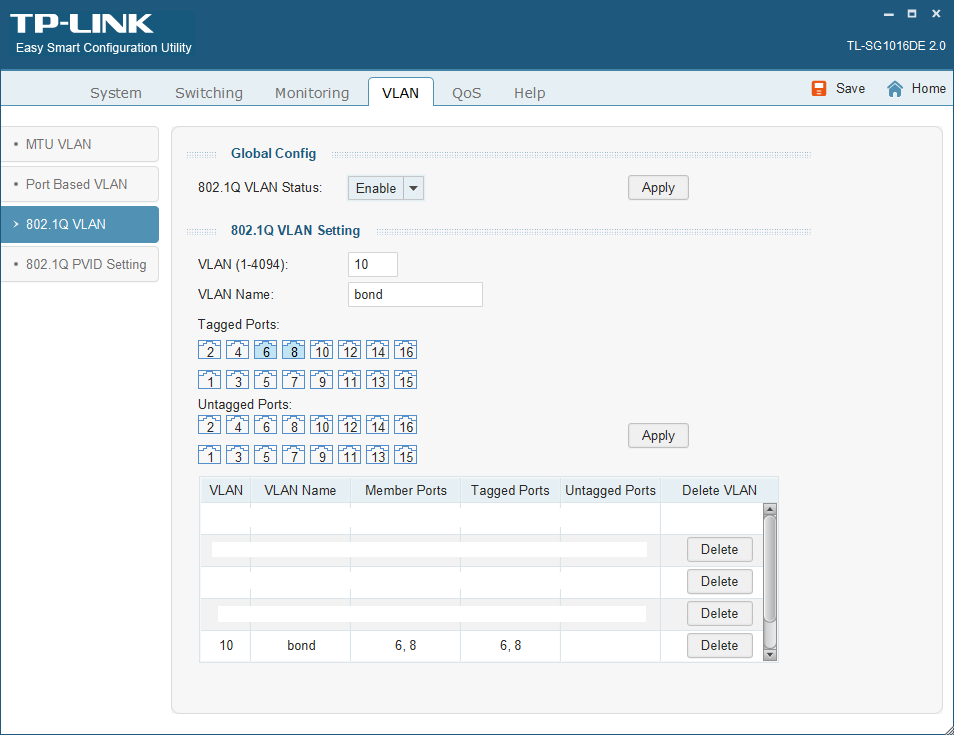This screenshot has width=954, height=735.
Task: Toggle tagged port 1
Action: pyautogui.click(x=209, y=380)
